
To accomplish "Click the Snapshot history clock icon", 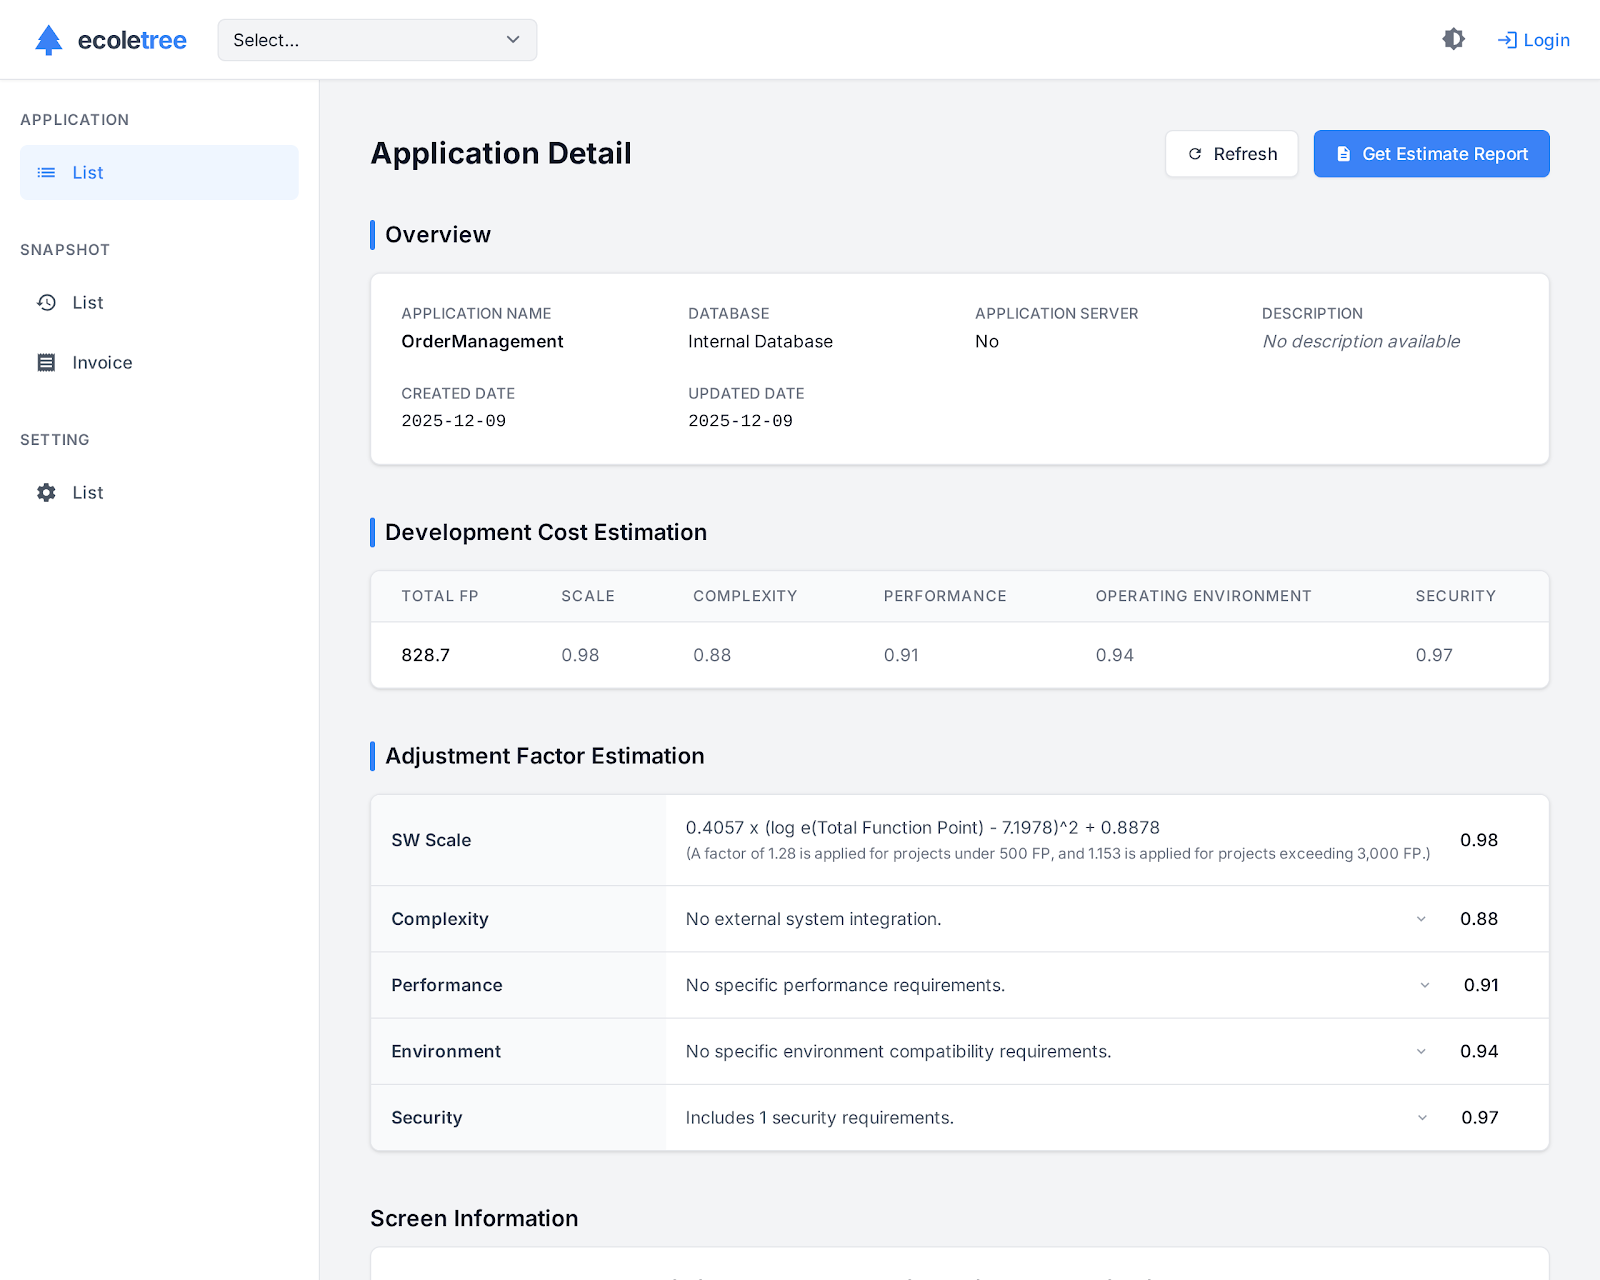I will 46,303.
